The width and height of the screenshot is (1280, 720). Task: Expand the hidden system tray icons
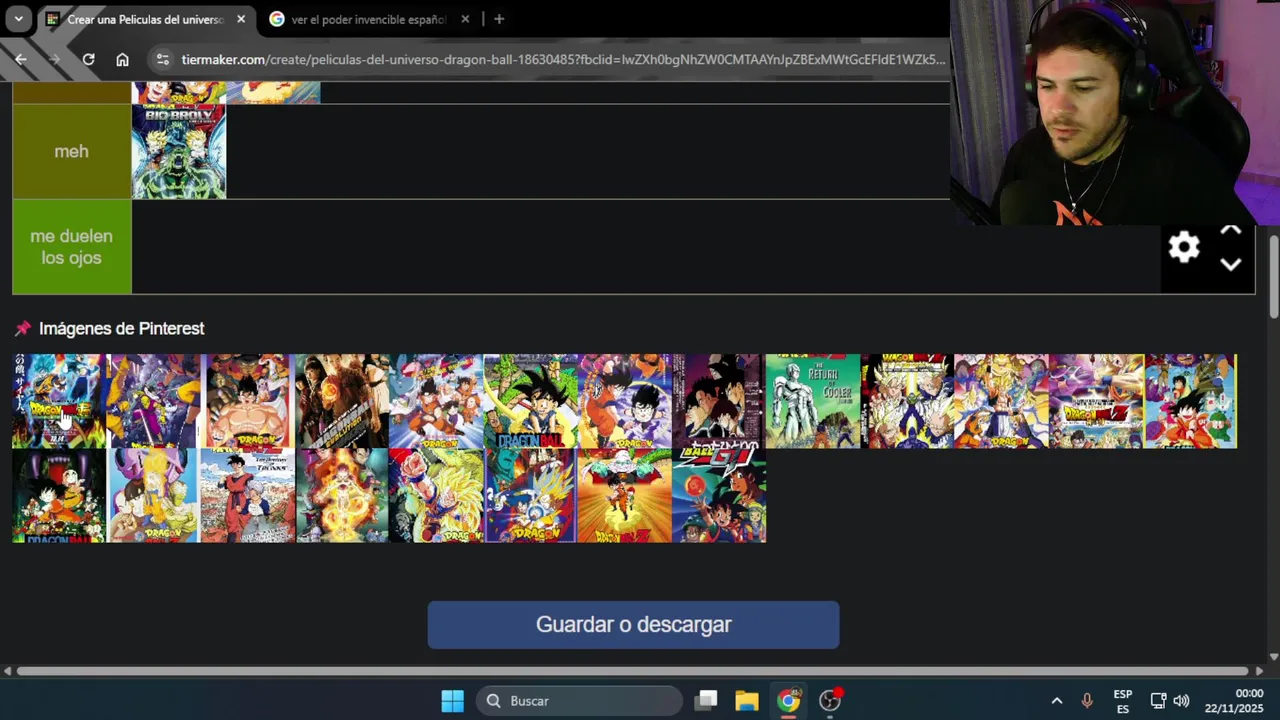[1056, 701]
